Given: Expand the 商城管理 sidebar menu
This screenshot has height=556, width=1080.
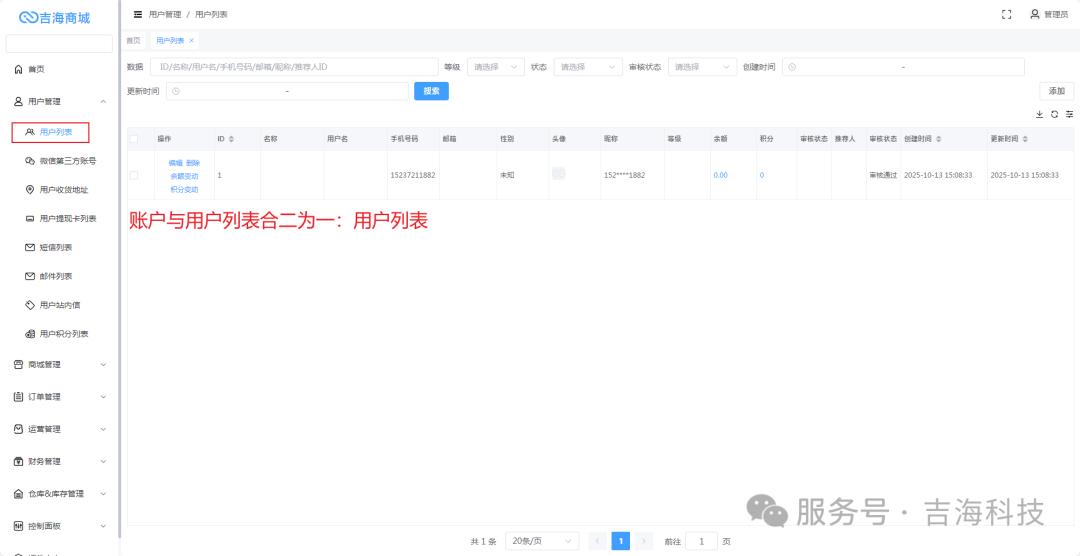Looking at the screenshot, I should (x=60, y=364).
